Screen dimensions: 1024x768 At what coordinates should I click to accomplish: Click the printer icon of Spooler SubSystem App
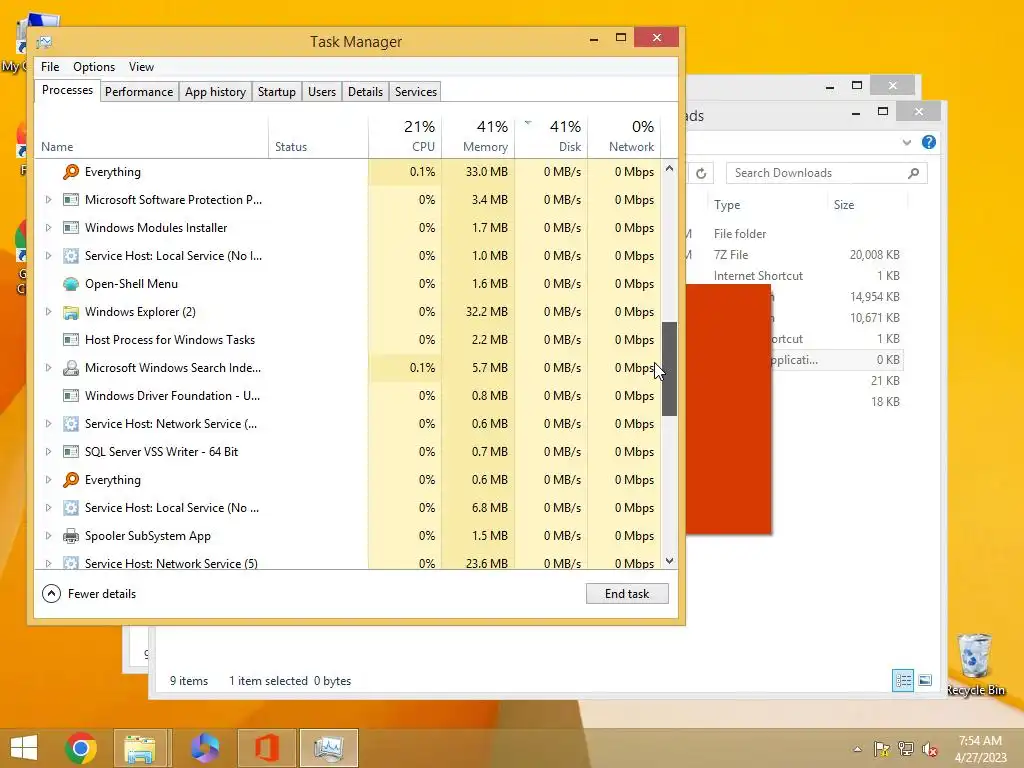pyautogui.click(x=71, y=536)
